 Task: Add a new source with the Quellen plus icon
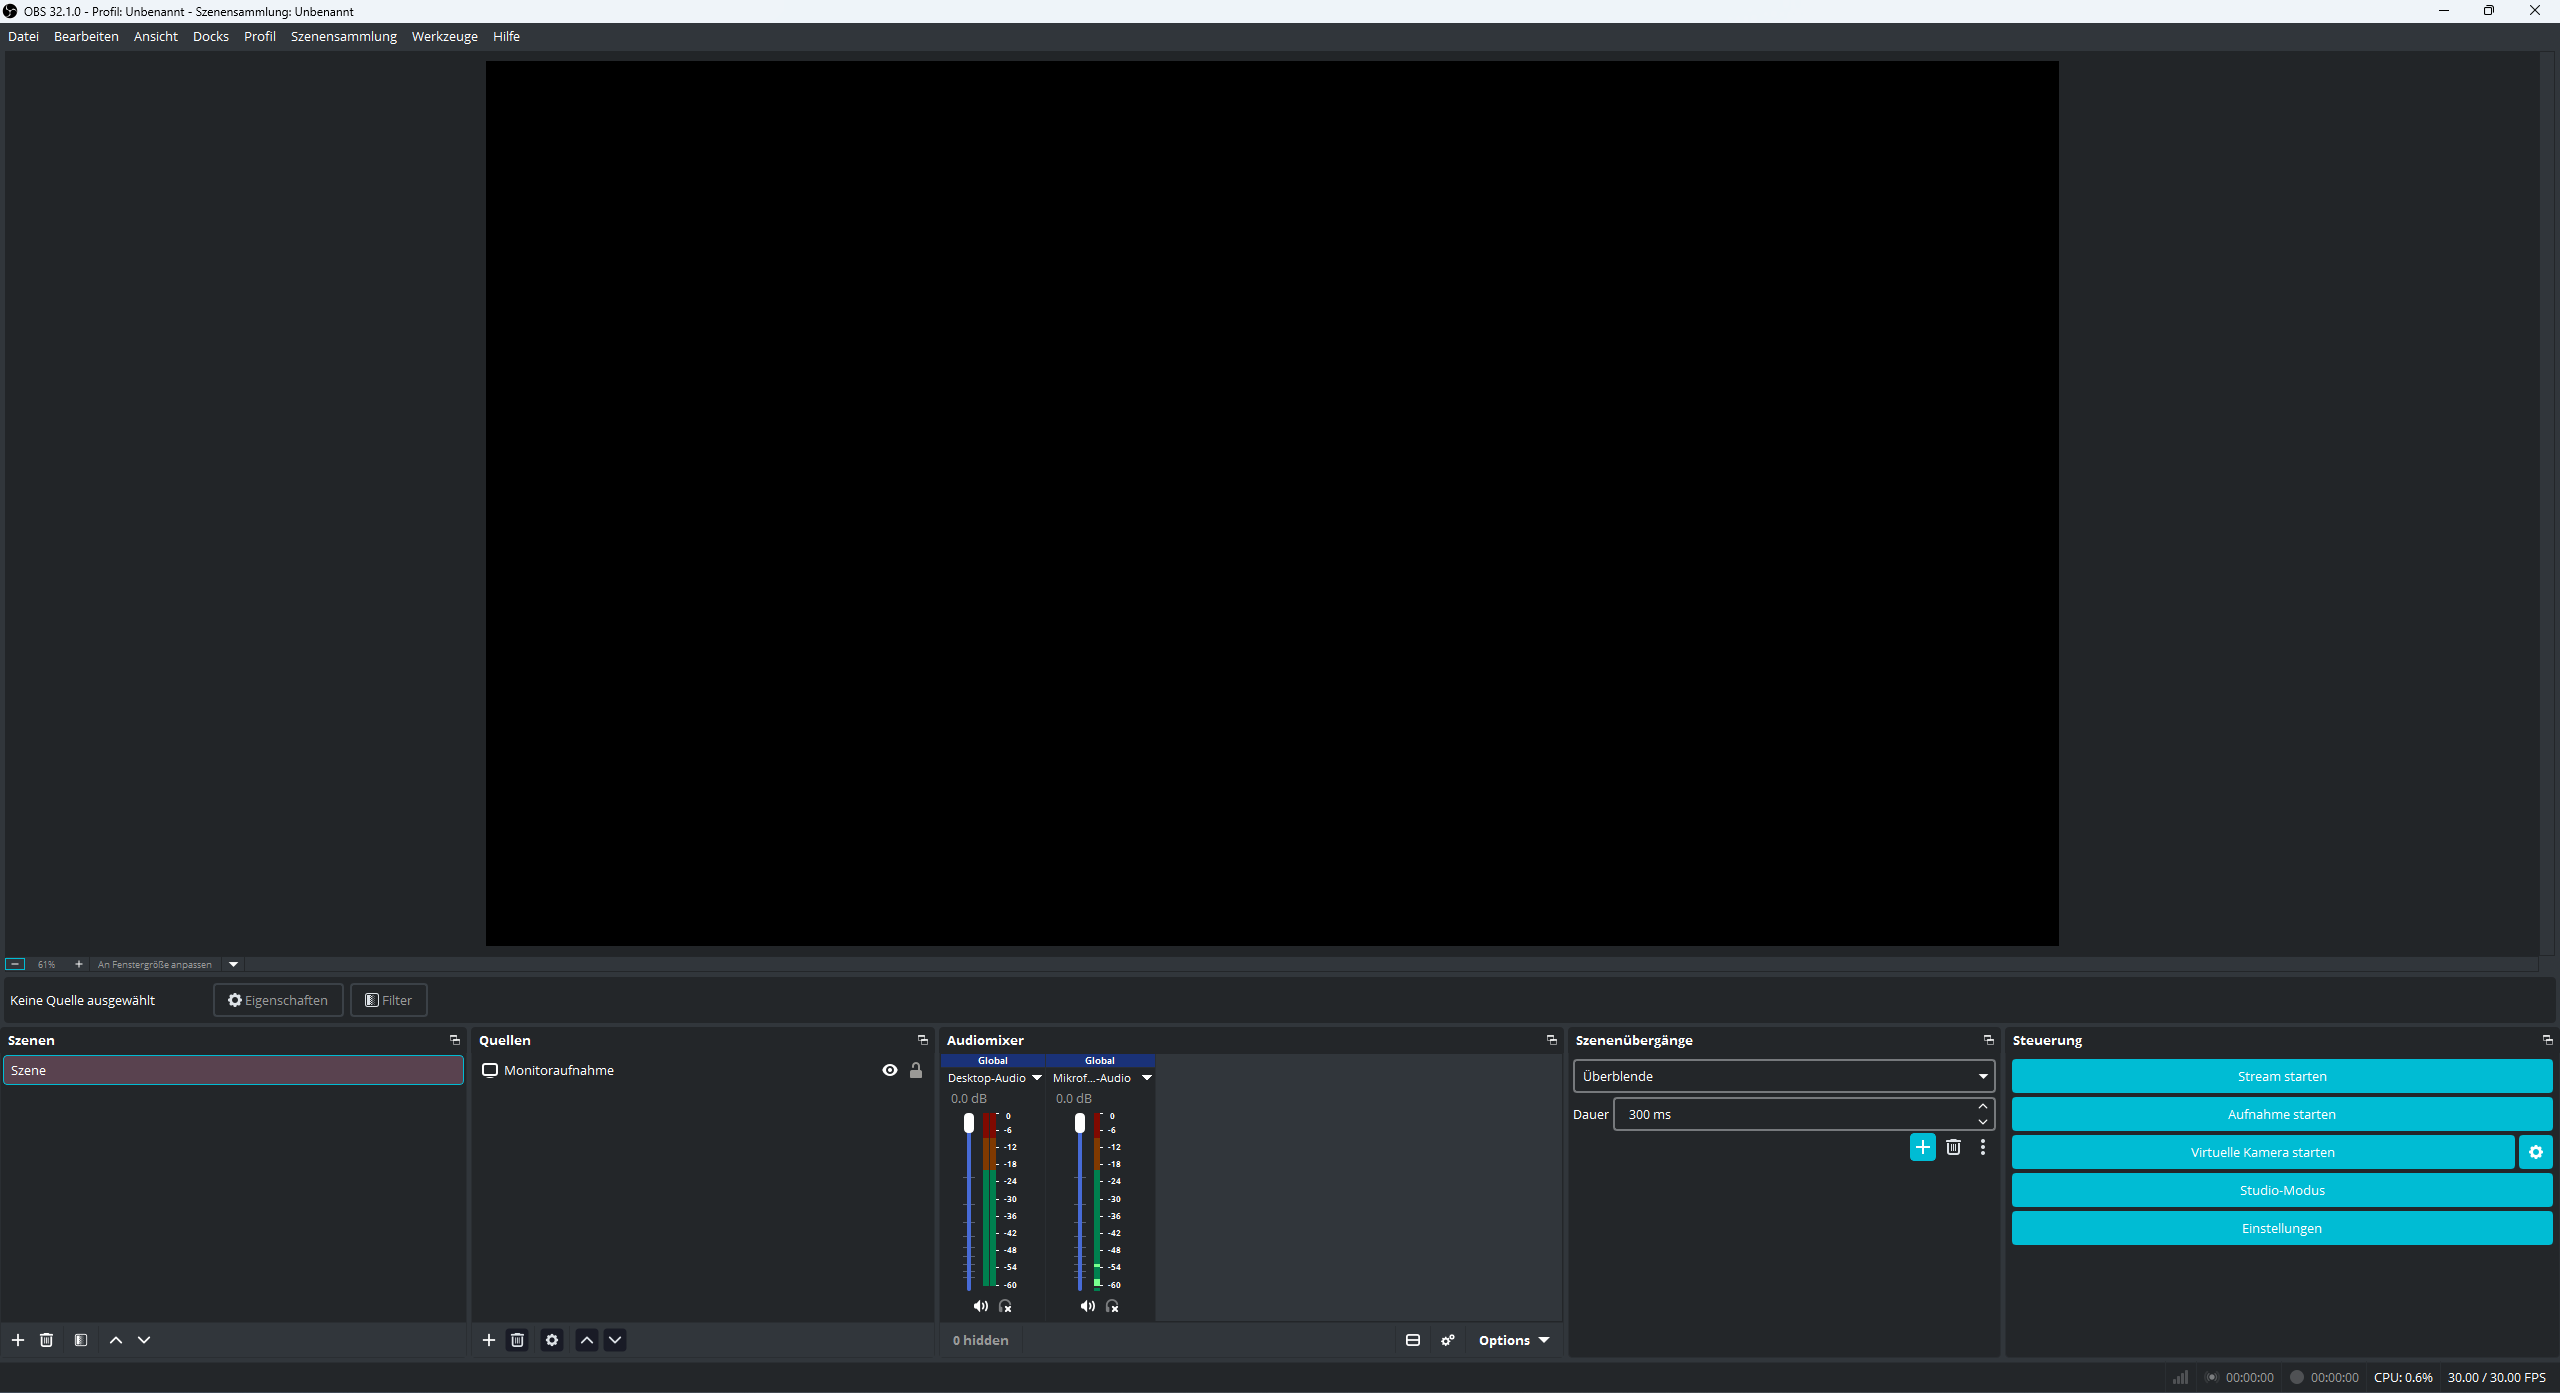tap(489, 1340)
